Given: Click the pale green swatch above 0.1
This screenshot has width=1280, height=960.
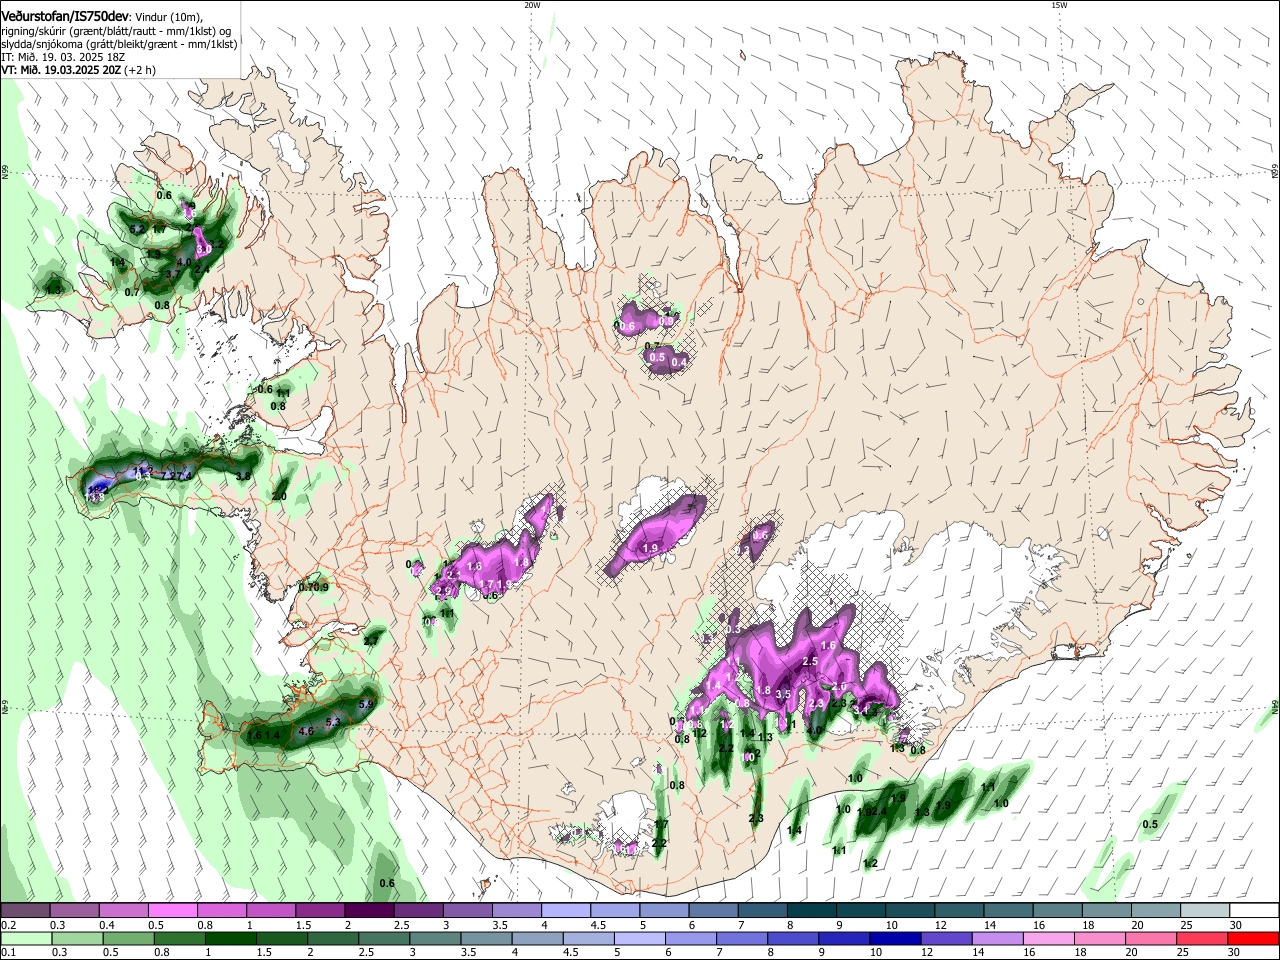Looking at the screenshot, I should point(27,938).
